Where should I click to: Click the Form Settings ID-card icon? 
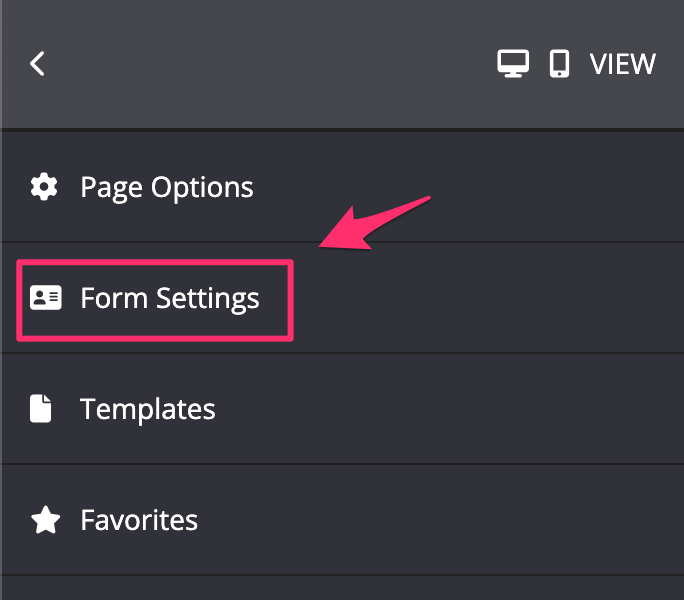tap(46, 298)
